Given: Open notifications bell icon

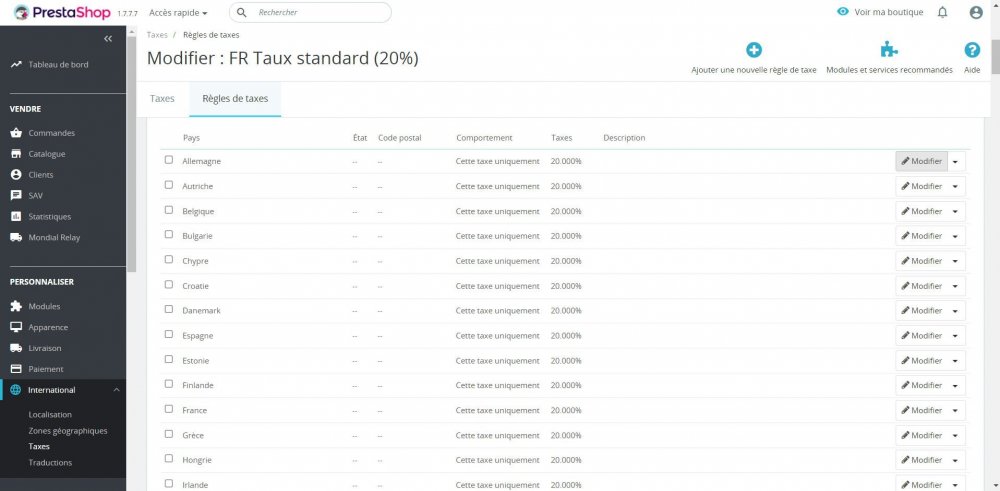Looking at the screenshot, I should tap(942, 12).
